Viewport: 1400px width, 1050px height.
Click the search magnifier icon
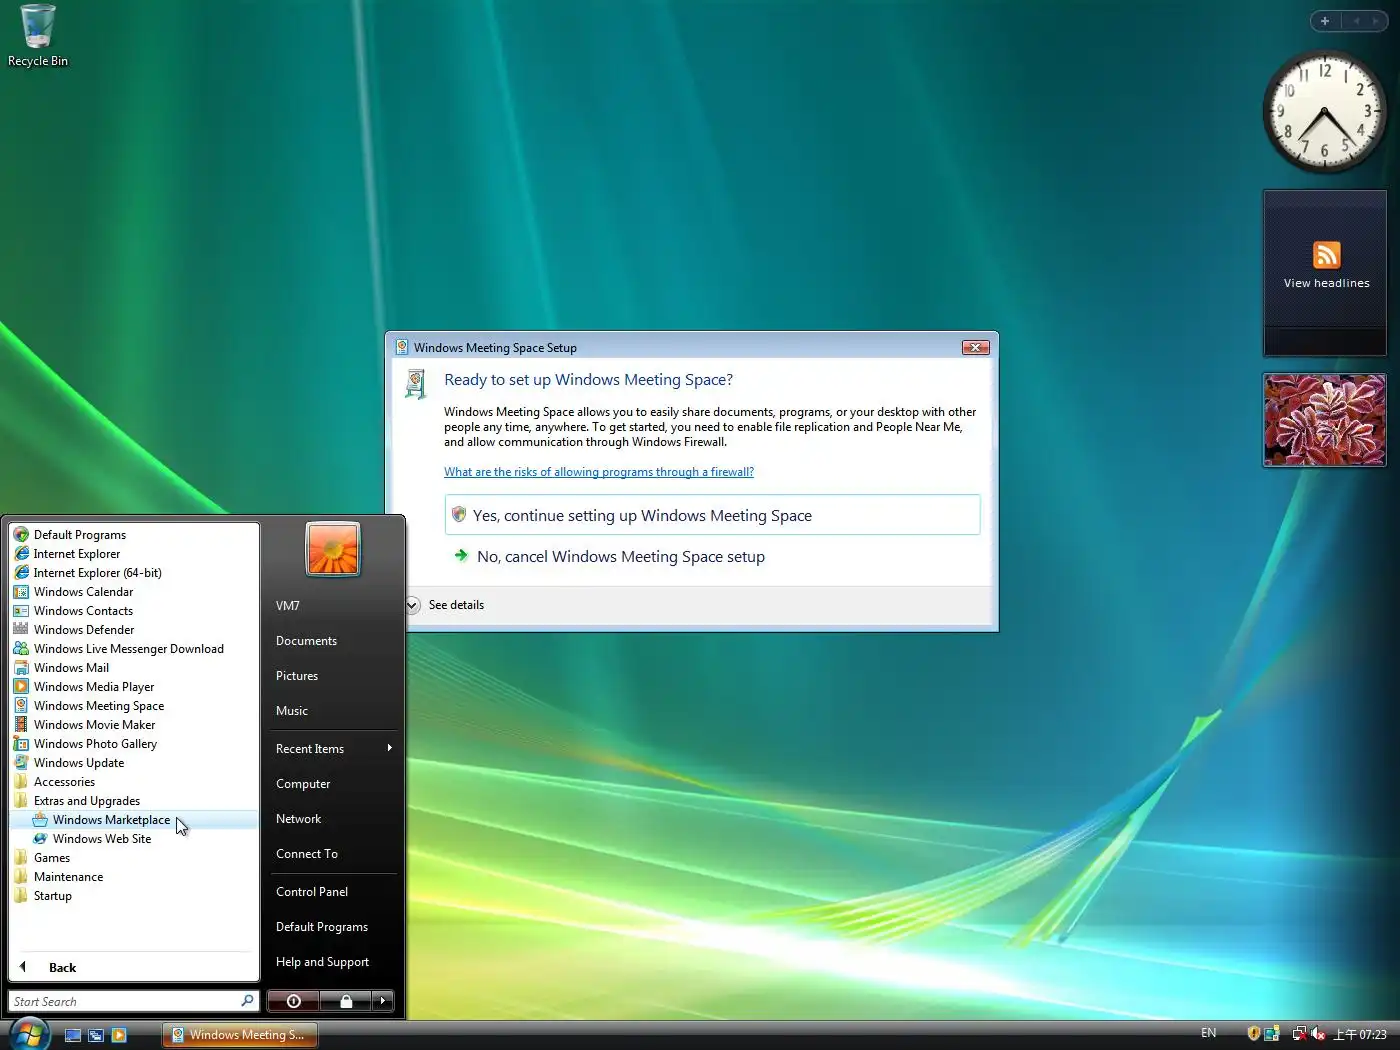[x=247, y=1000]
